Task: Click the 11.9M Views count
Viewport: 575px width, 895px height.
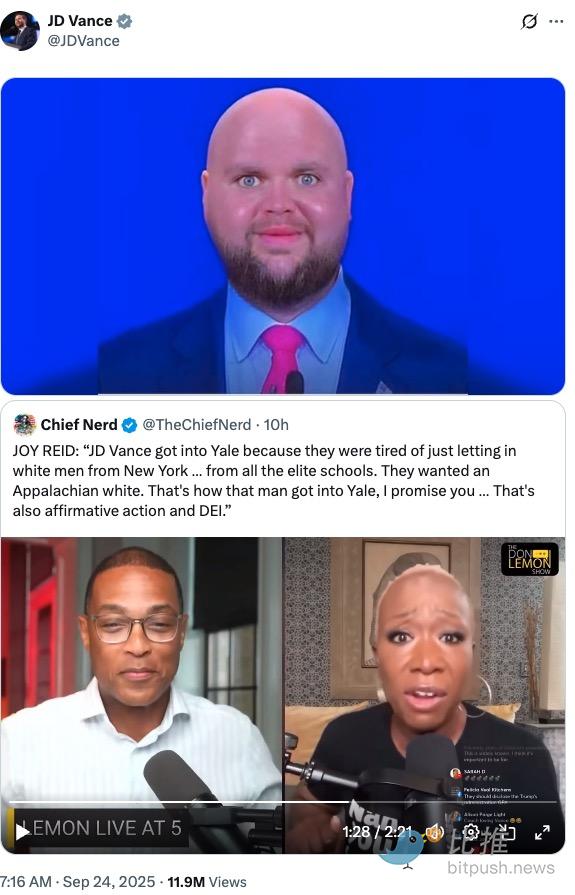Action: coord(207,882)
